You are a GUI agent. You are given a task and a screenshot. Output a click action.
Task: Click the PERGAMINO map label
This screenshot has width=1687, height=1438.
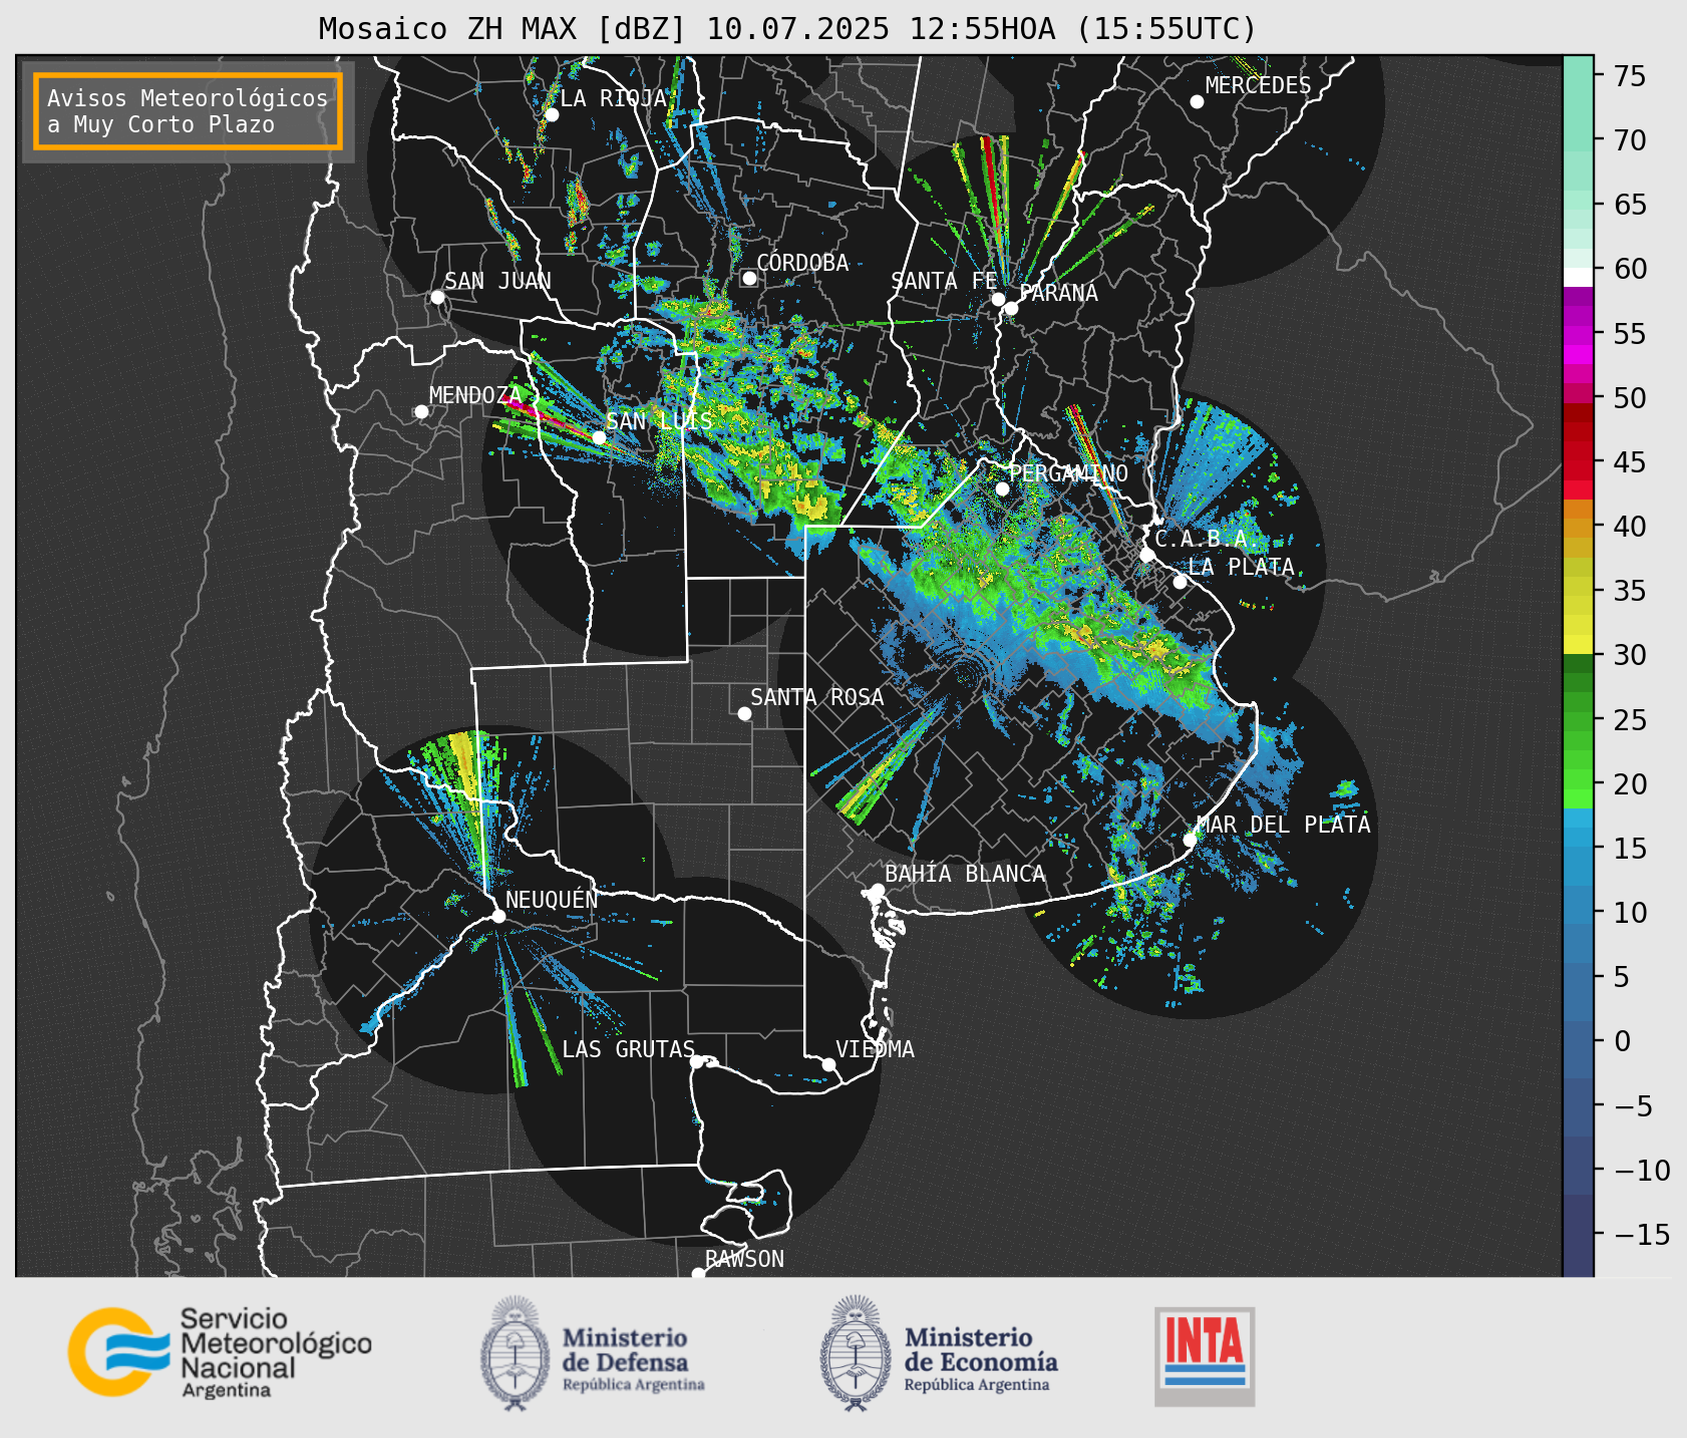(x=1068, y=473)
